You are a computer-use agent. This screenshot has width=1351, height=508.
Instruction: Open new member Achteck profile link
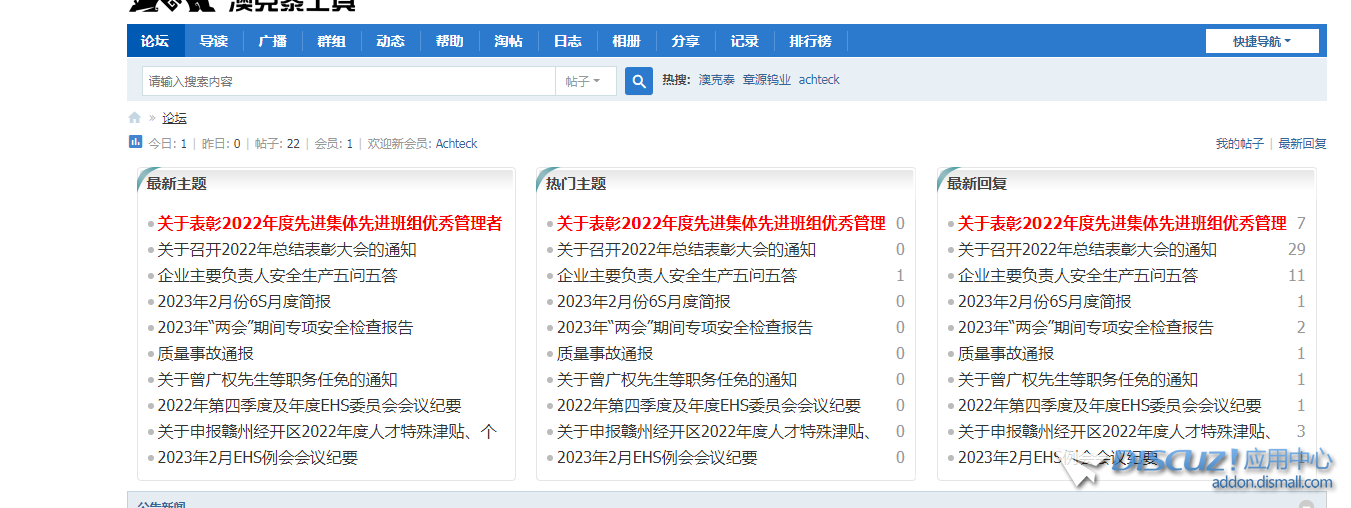pos(457,144)
